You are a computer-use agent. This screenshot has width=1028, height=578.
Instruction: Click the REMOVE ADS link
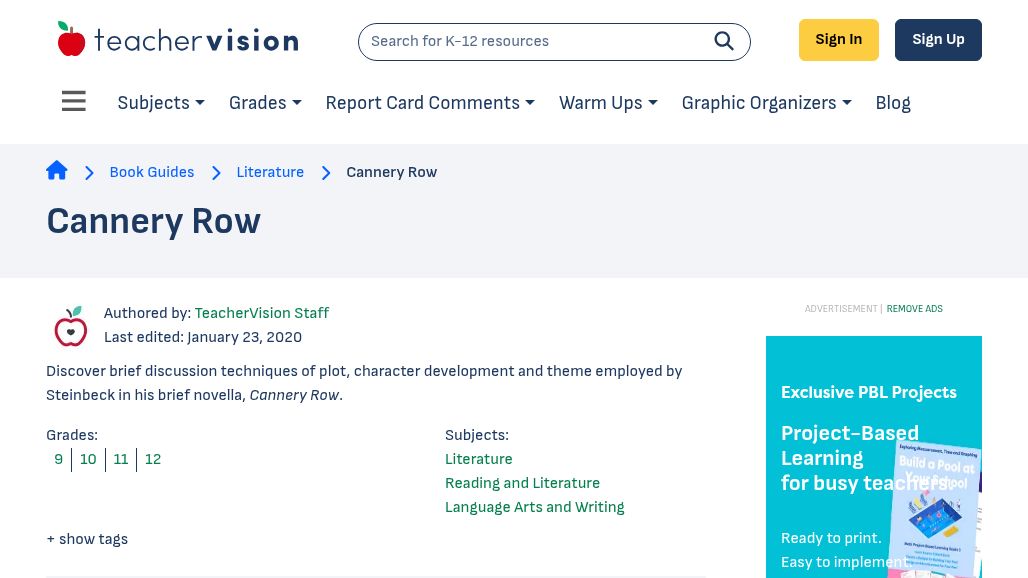[914, 309]
